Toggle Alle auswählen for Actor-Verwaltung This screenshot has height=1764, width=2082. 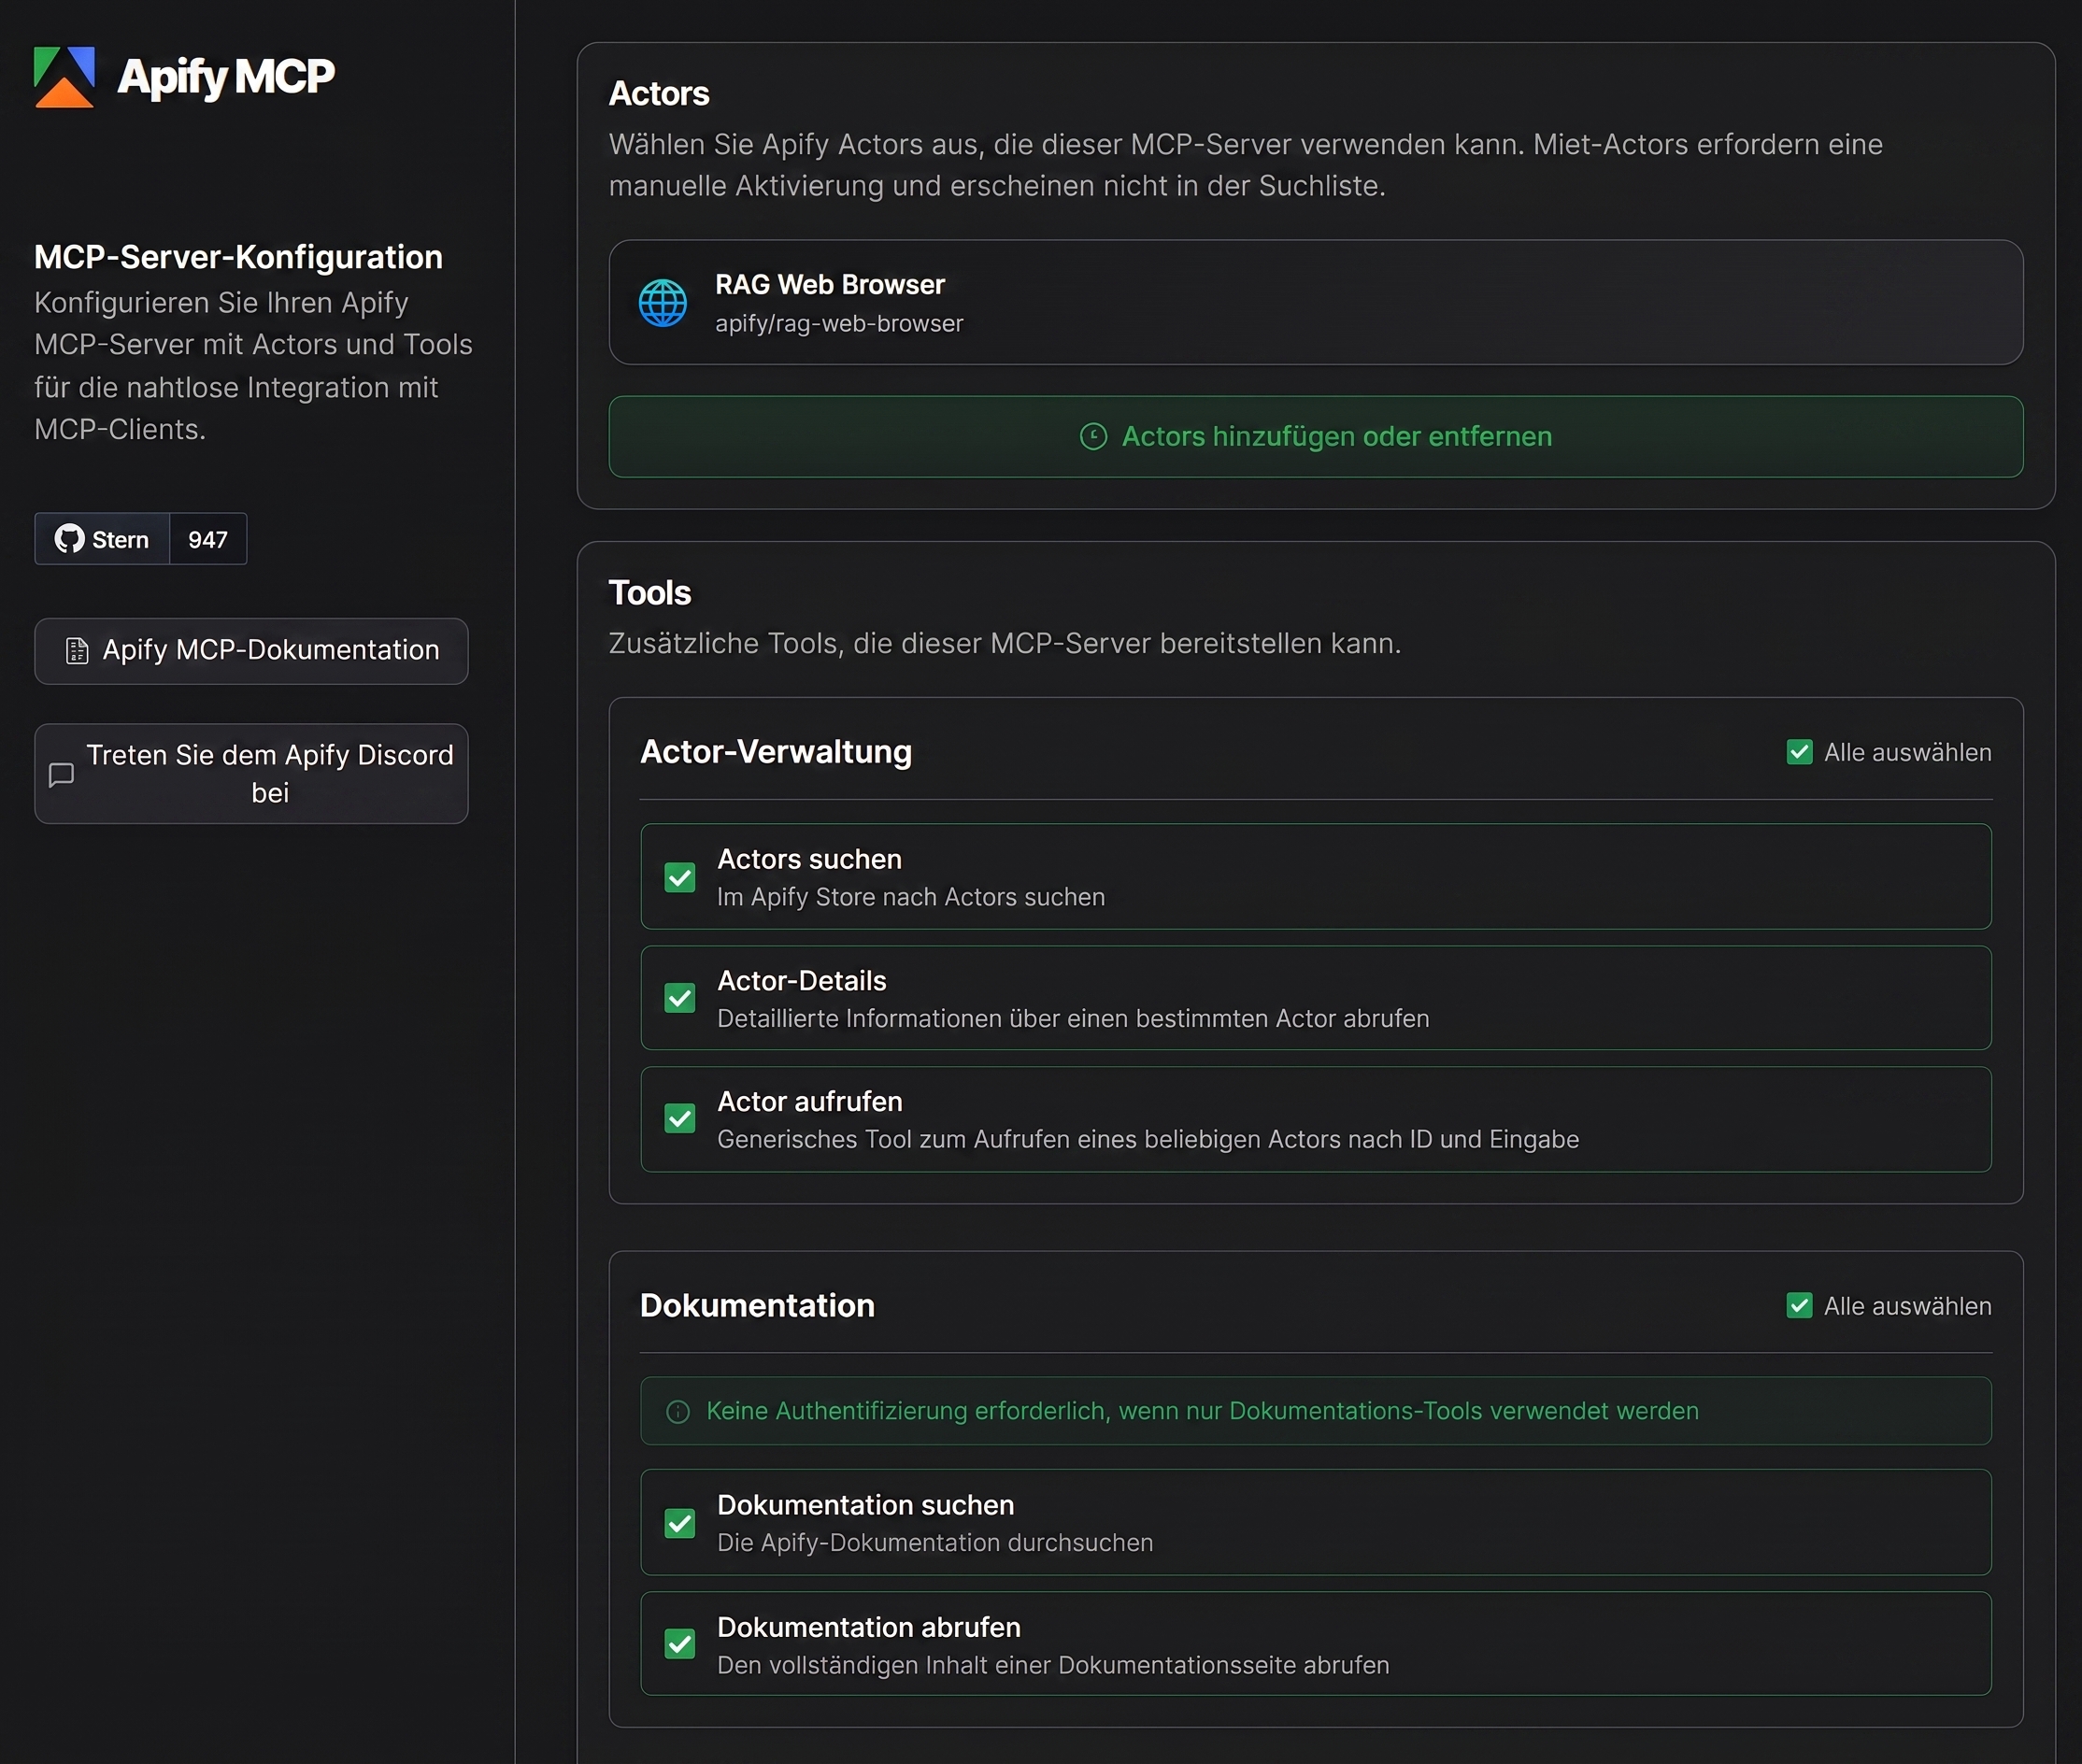[1799, 752]
